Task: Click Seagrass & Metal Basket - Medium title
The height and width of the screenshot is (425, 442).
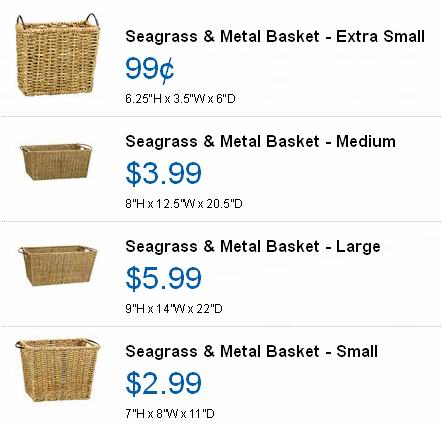Action: (x=261, y=141)
